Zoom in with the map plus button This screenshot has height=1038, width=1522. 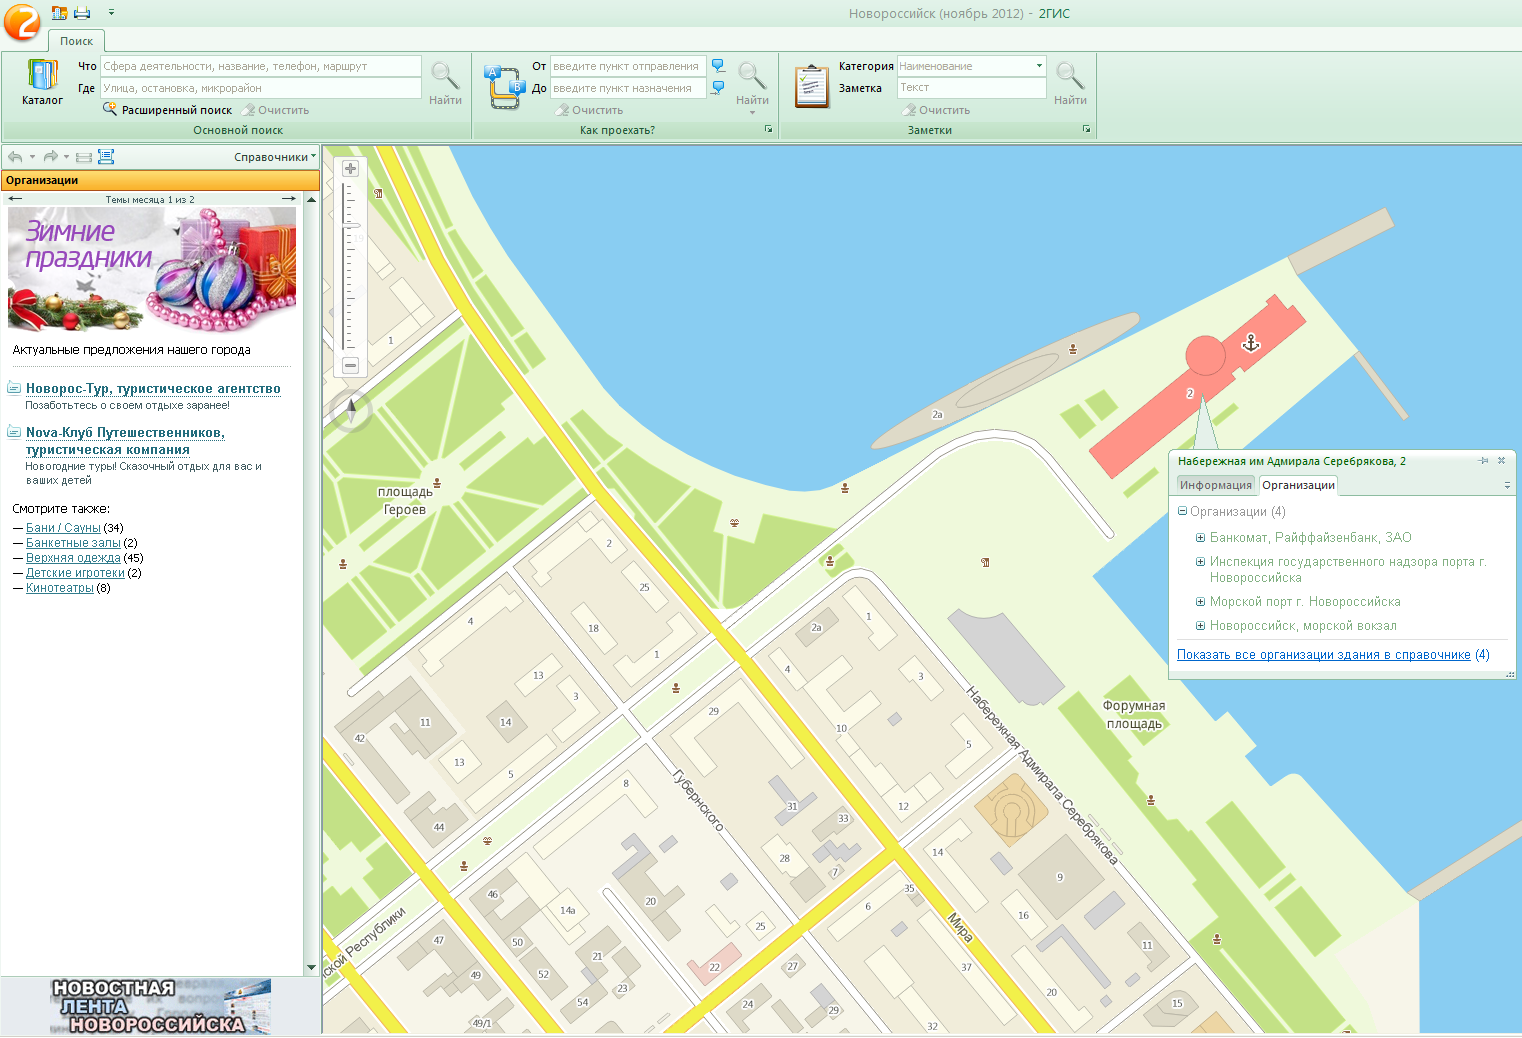(x=350, y=169)
